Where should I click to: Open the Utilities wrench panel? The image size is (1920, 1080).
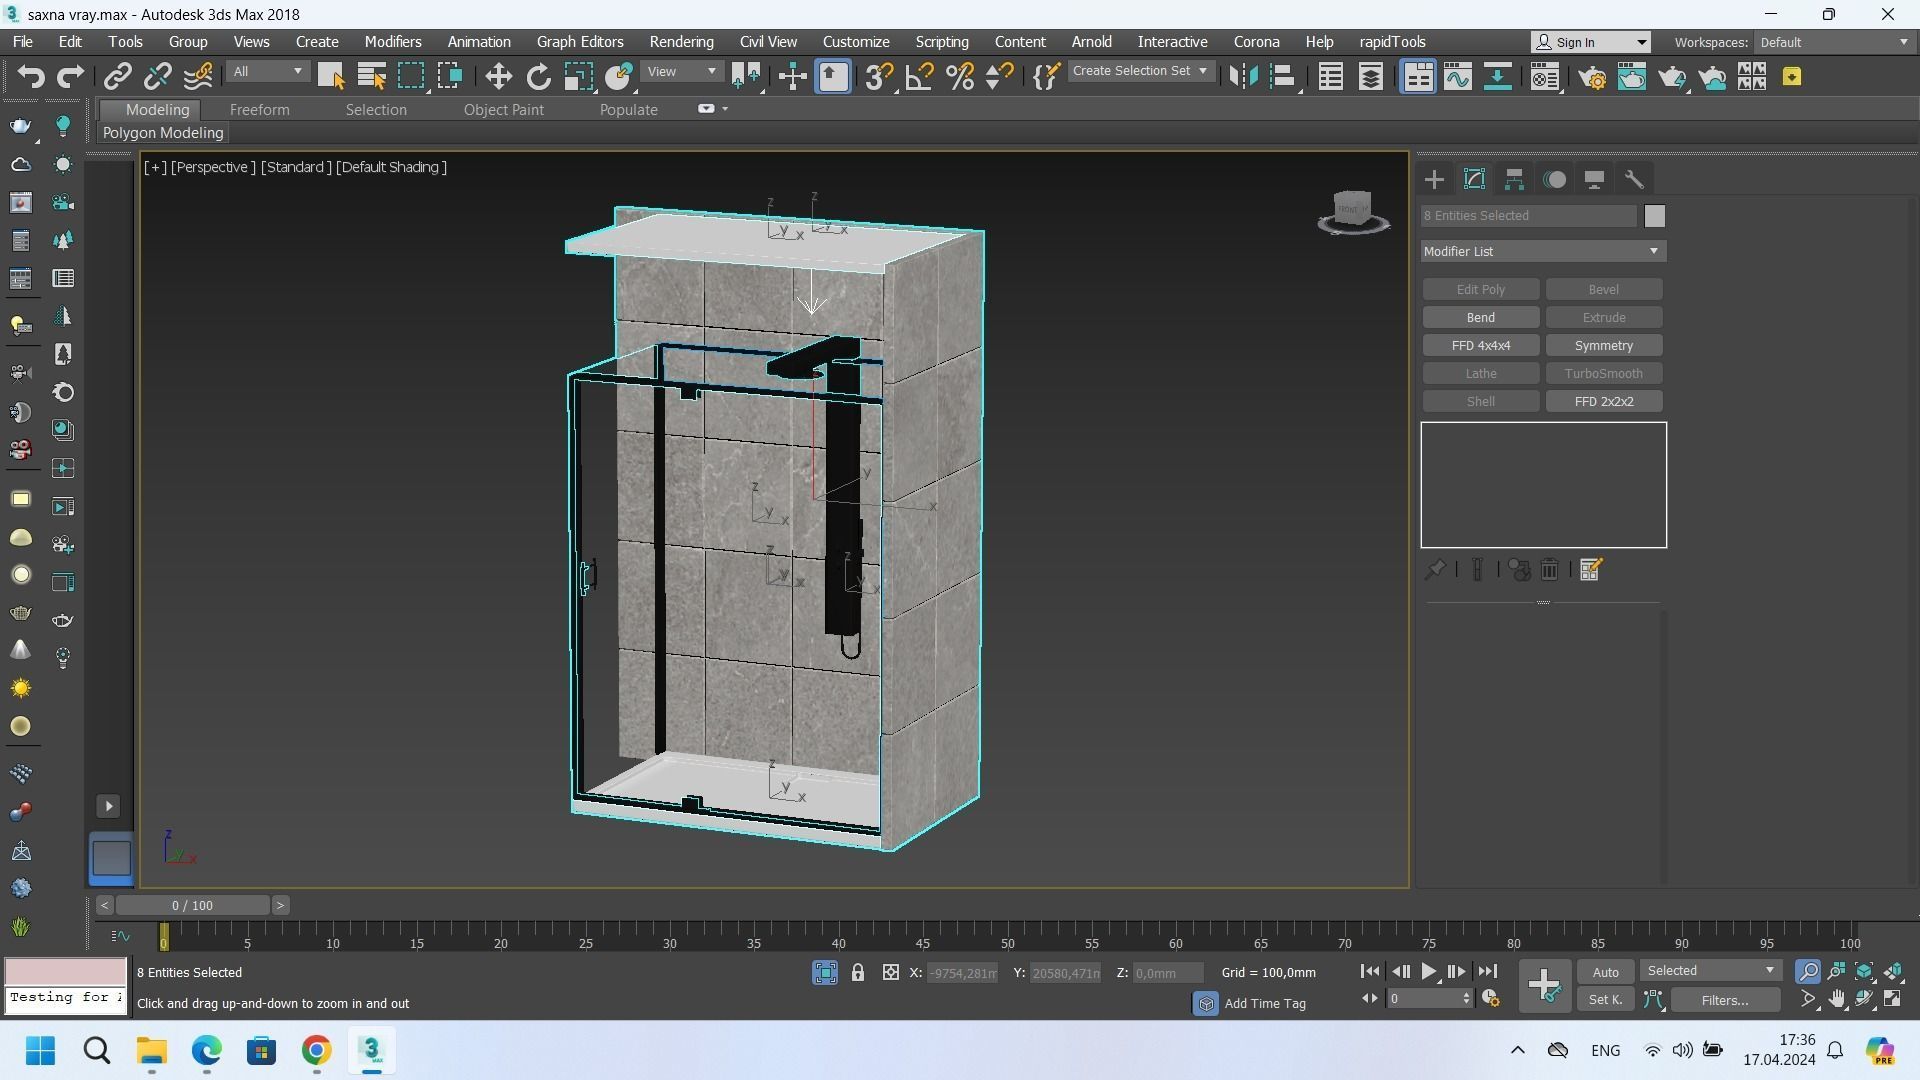click(1634, 180)
